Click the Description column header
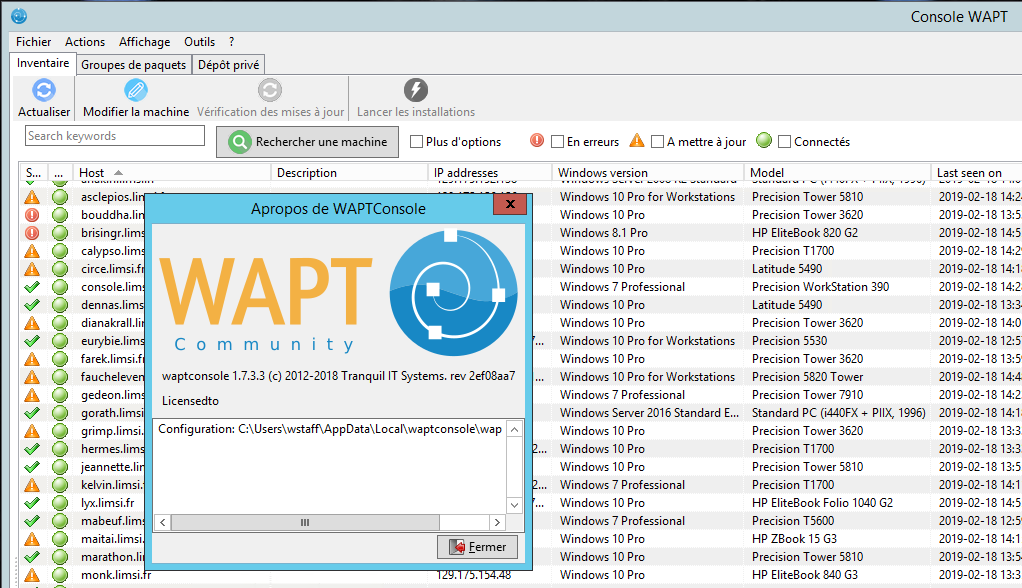This screenshot has height=588, width=1022. point(349,173)
